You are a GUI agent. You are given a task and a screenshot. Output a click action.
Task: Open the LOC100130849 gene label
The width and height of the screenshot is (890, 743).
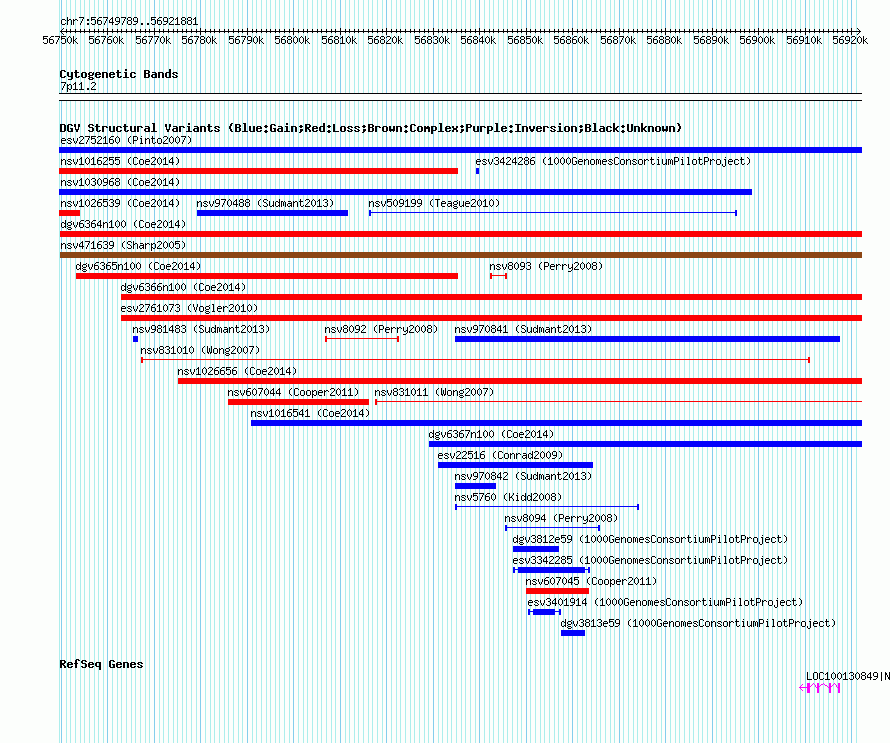[x=848, y=676]
